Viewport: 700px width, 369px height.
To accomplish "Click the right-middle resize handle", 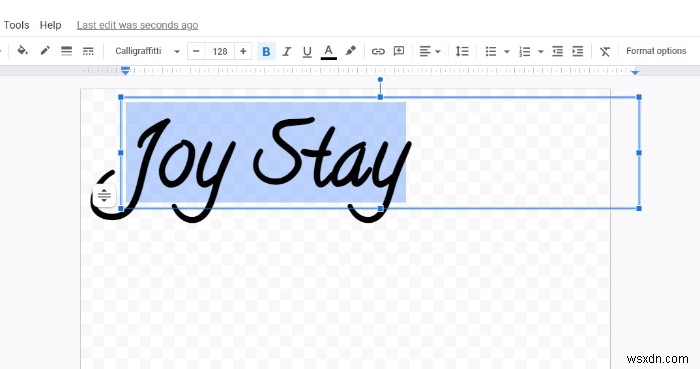I will click(639, 153).
